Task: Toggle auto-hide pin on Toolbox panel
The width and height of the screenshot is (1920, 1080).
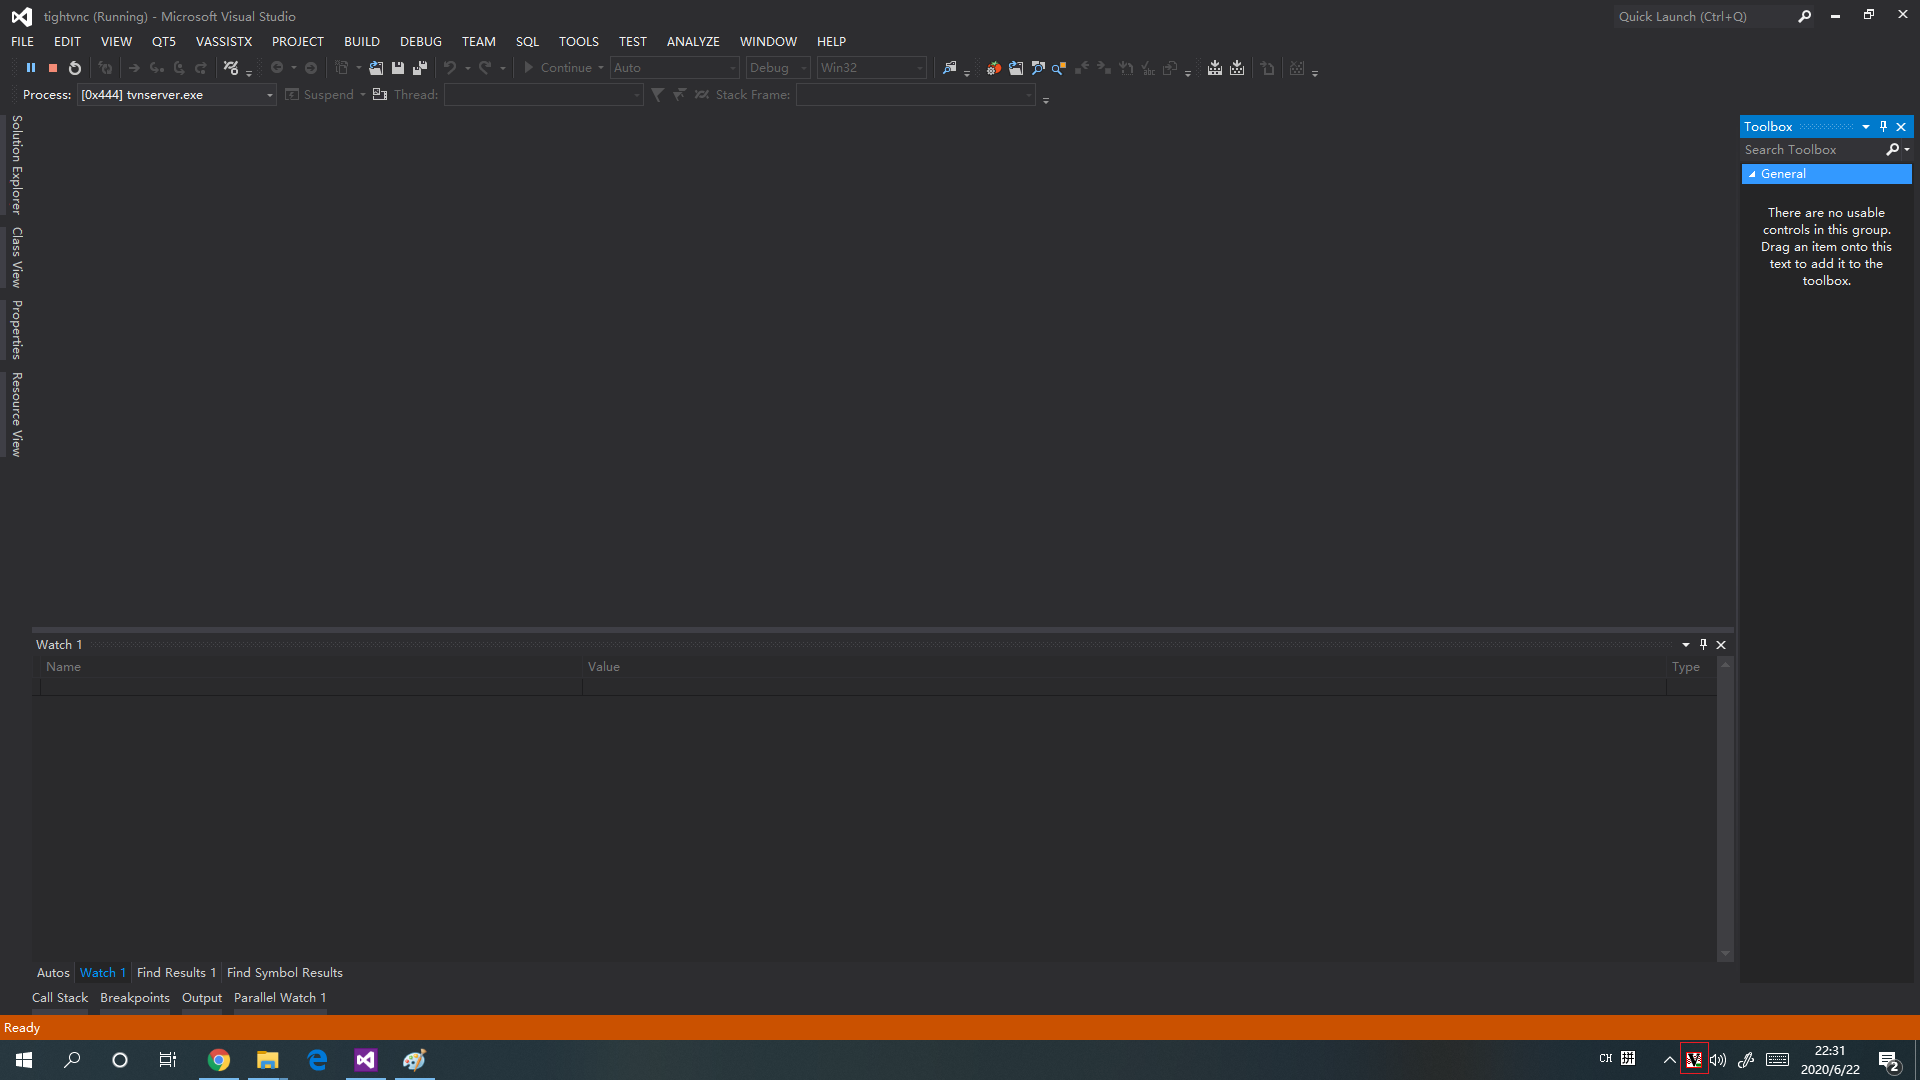Action: click(1883, 126)
